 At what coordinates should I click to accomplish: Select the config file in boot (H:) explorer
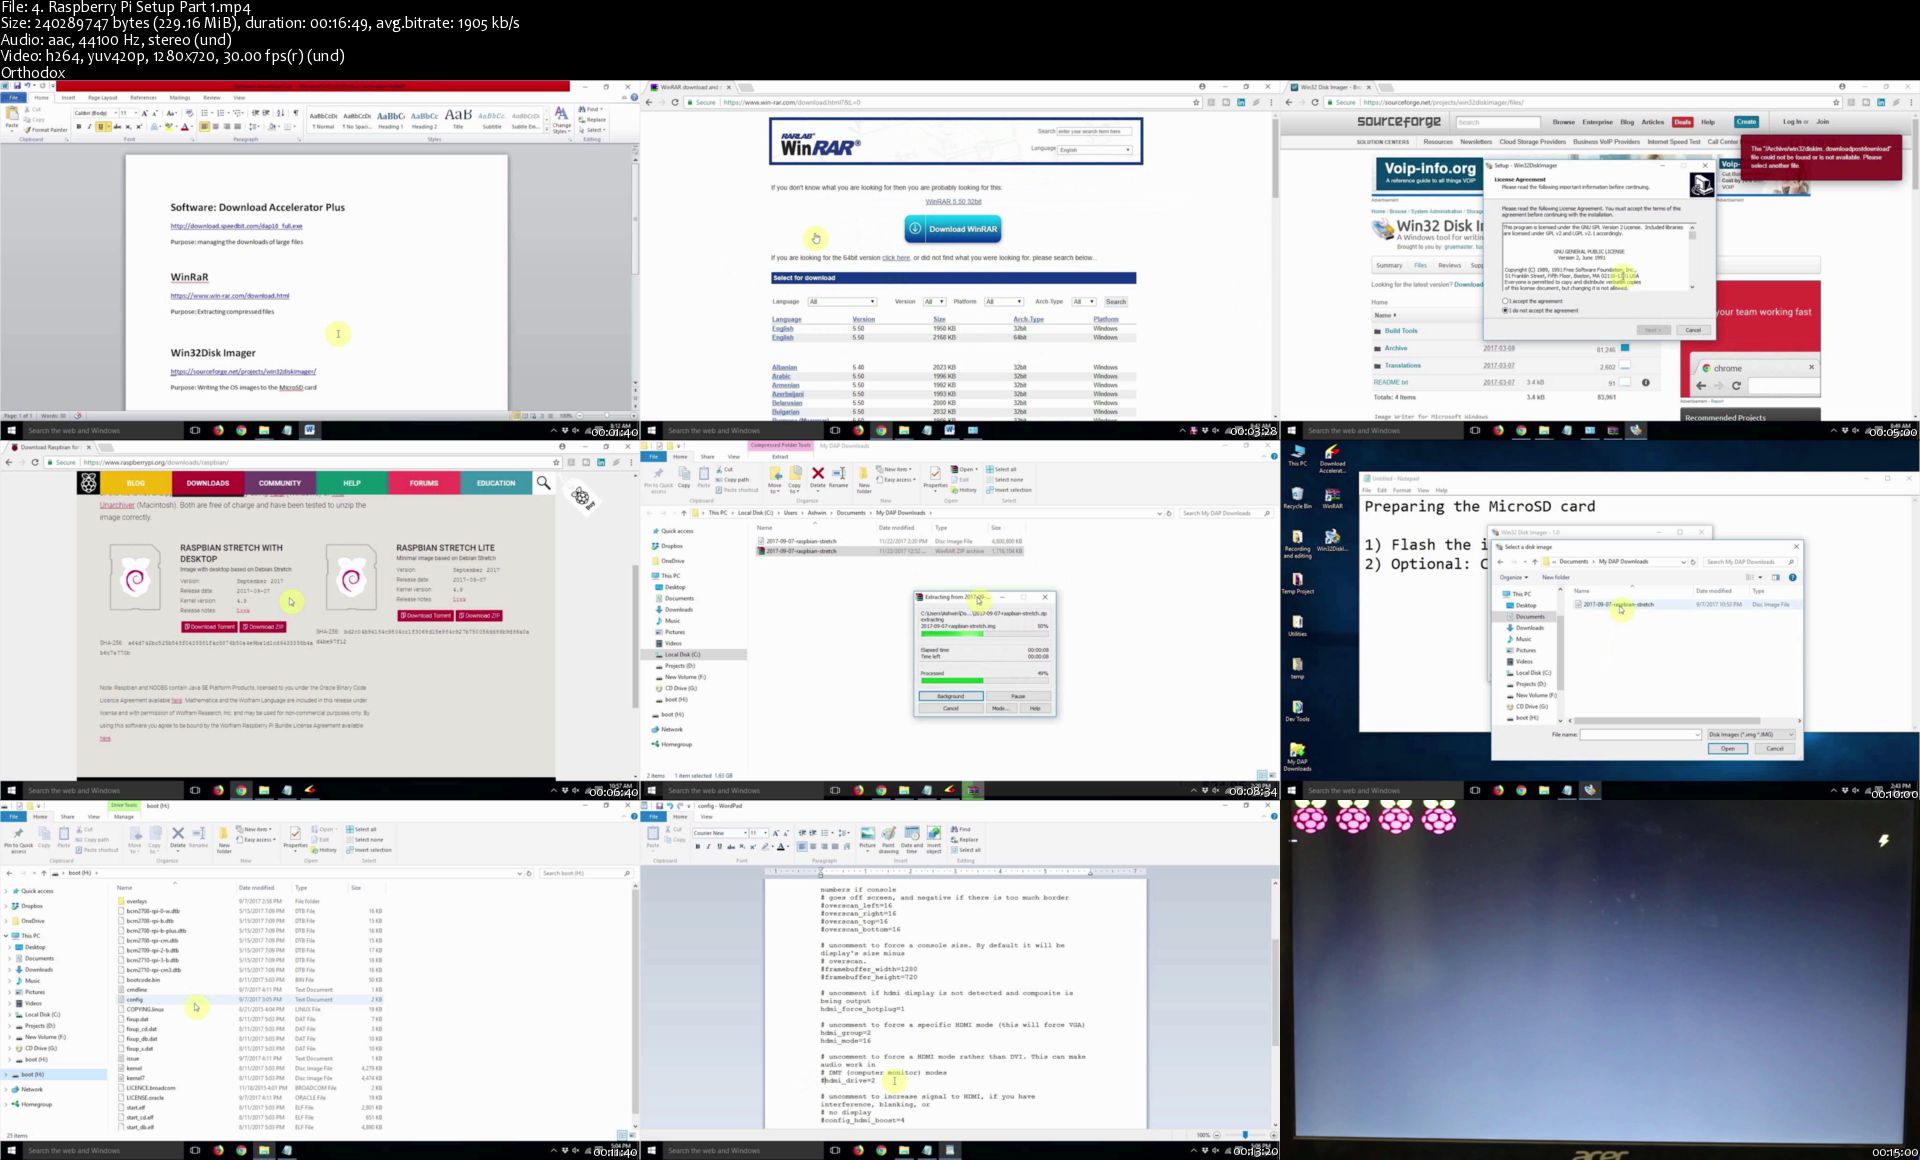click(x=250, y=999)
